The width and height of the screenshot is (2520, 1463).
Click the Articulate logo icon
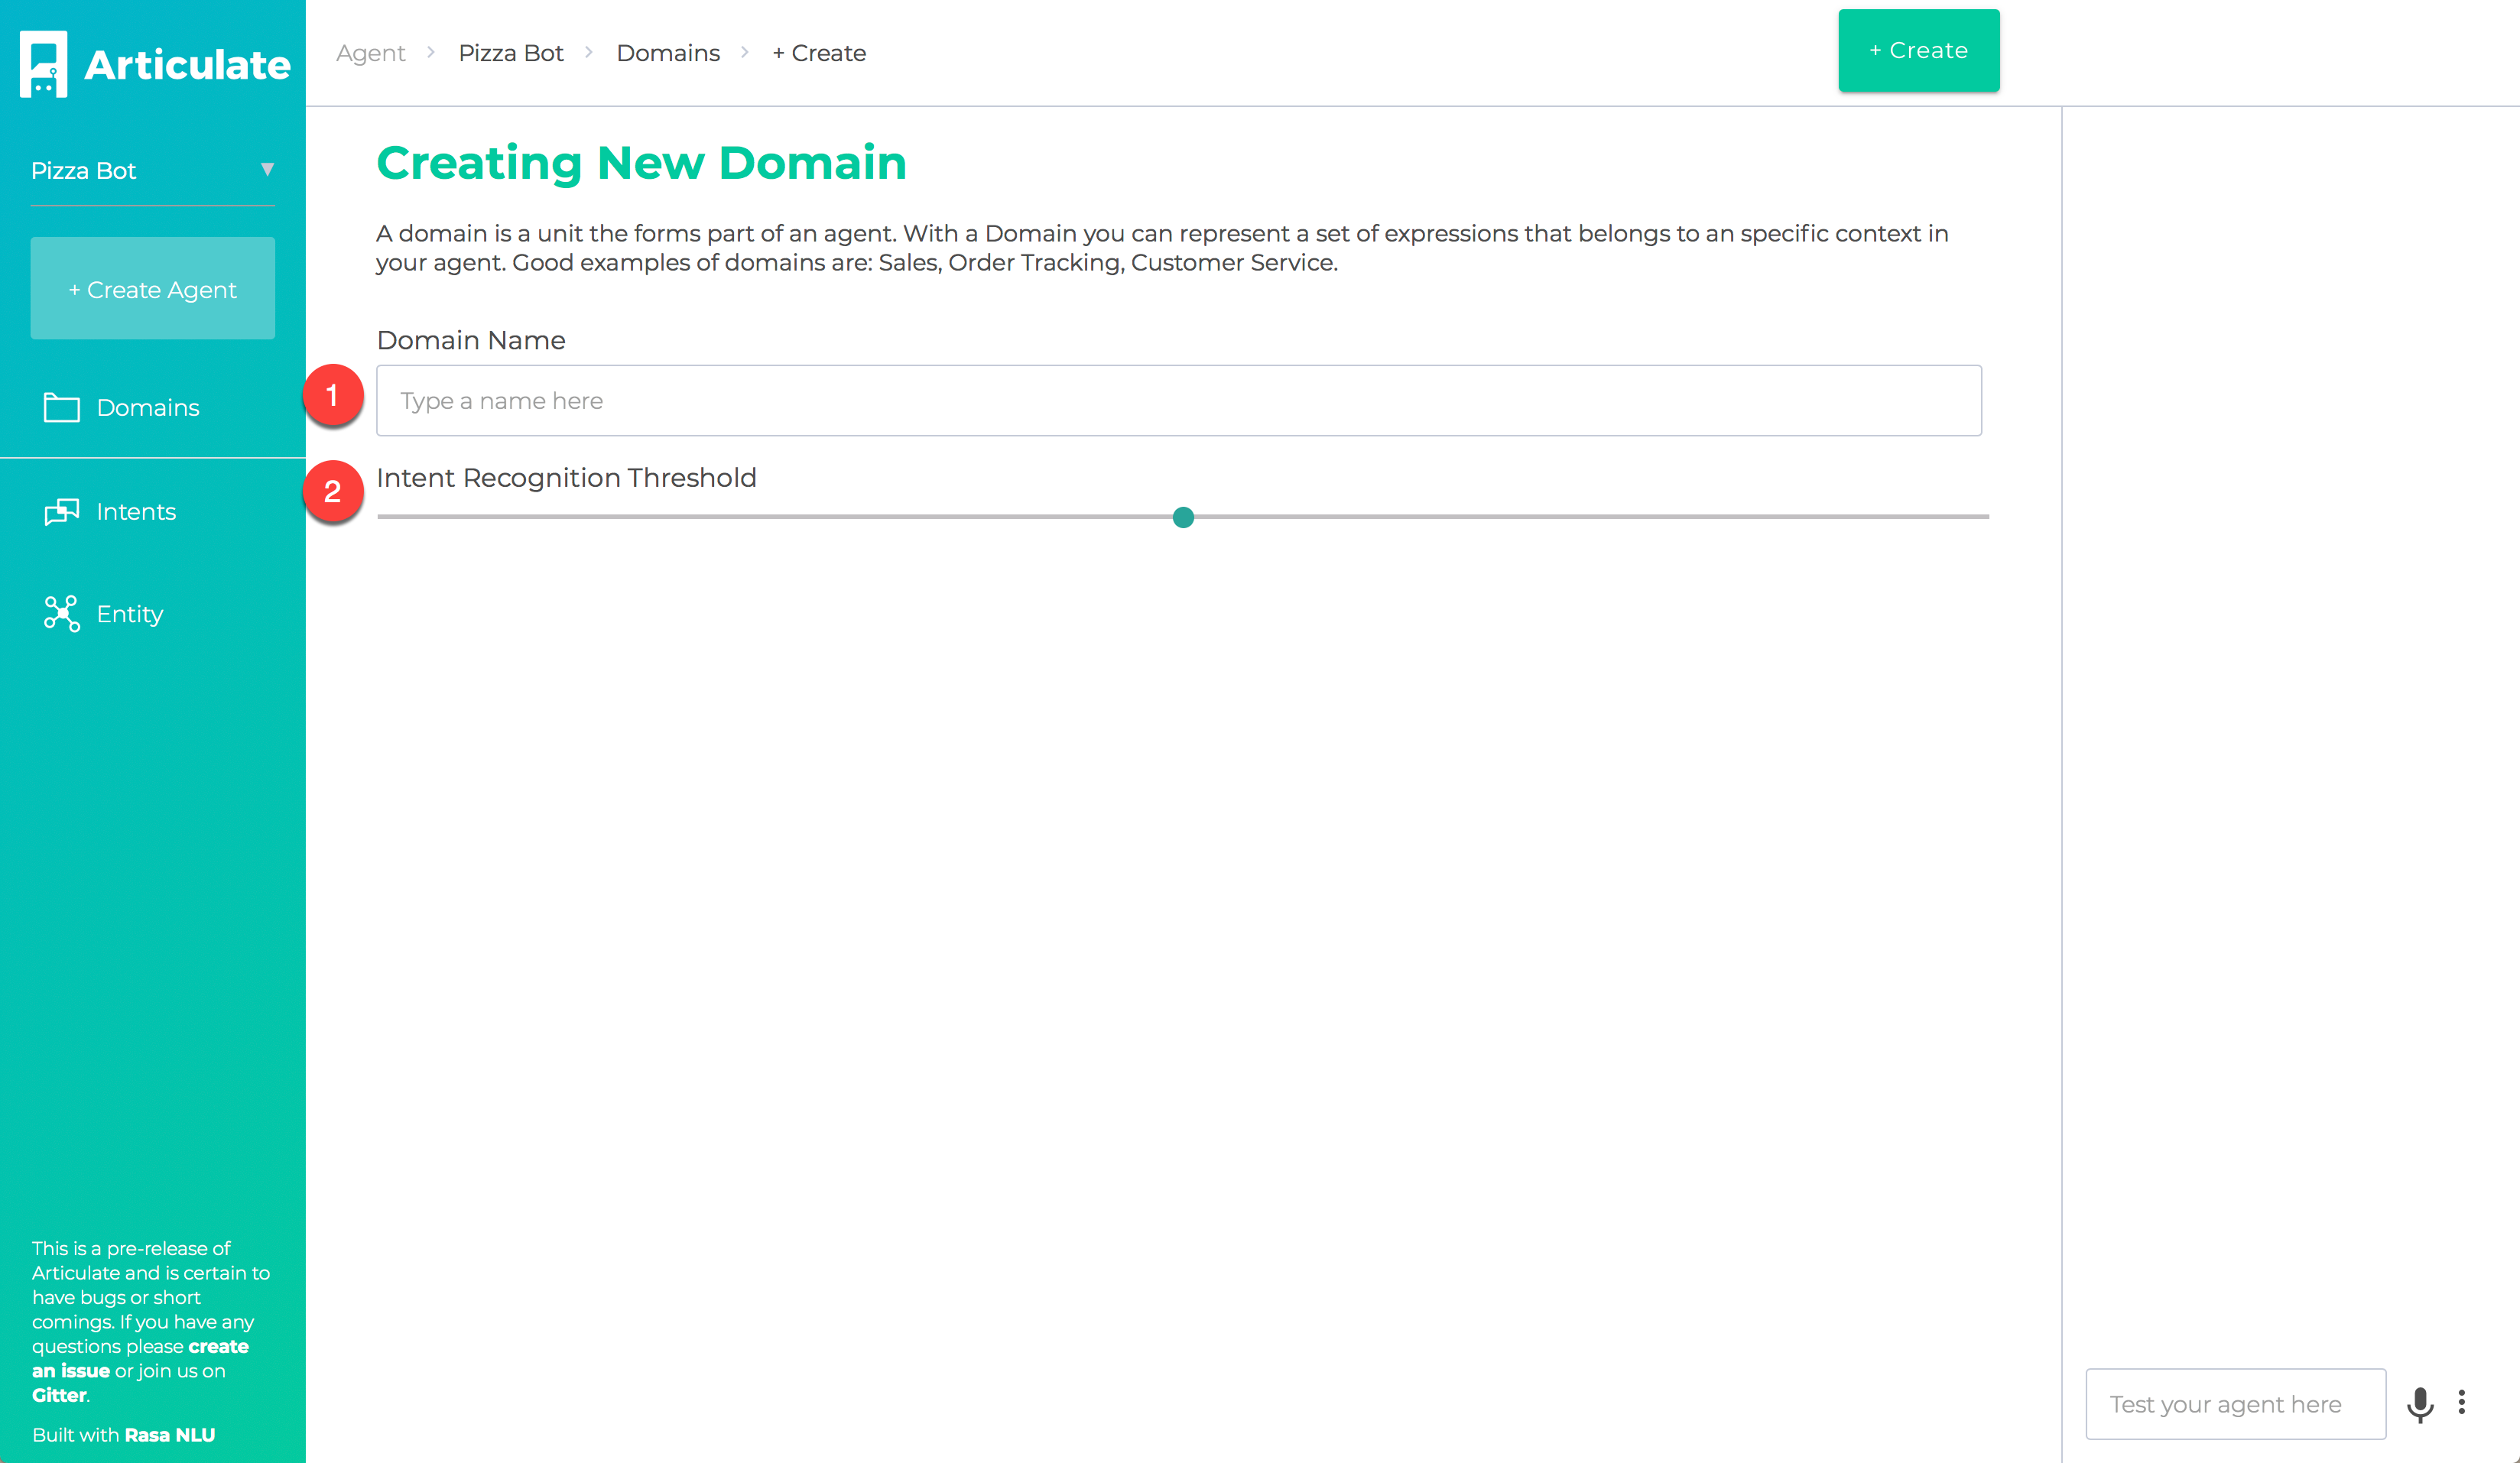point(43,64)
